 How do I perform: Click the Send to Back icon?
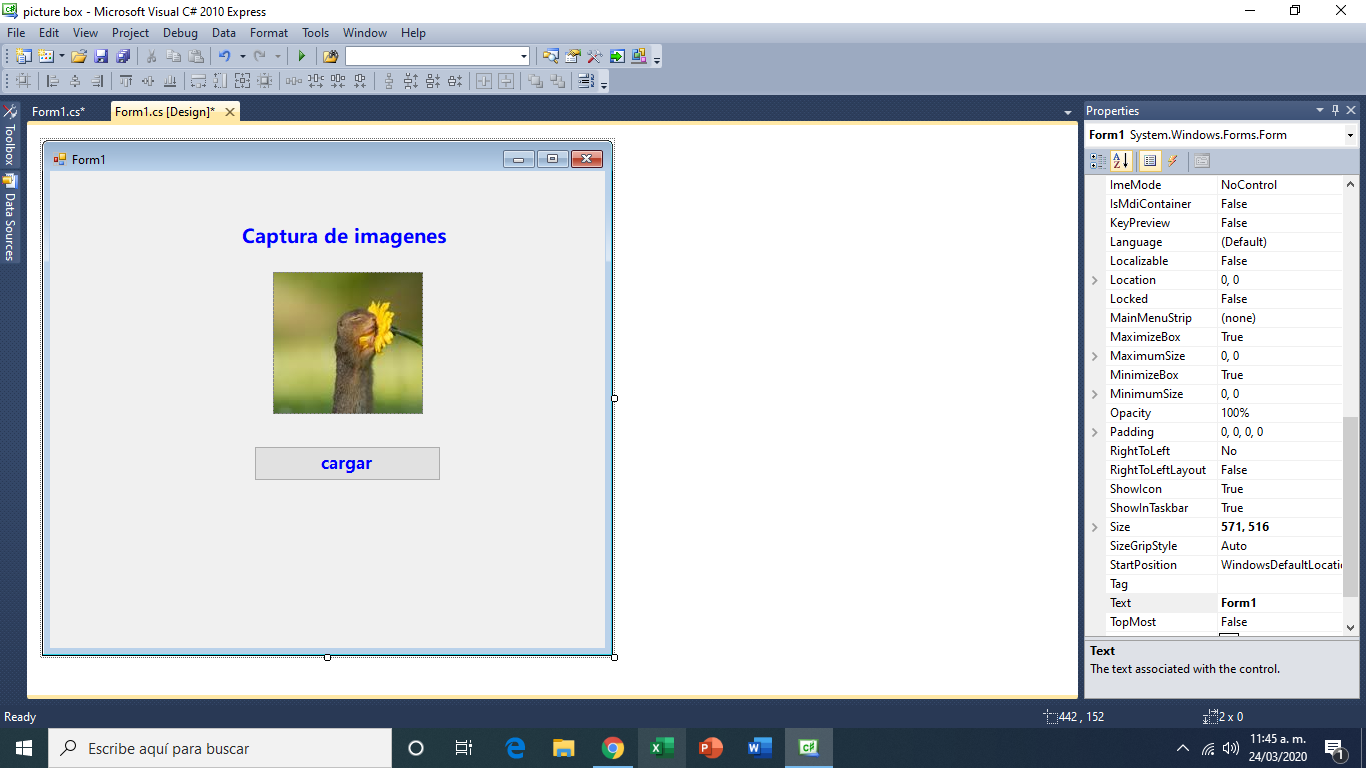(557, 81)
